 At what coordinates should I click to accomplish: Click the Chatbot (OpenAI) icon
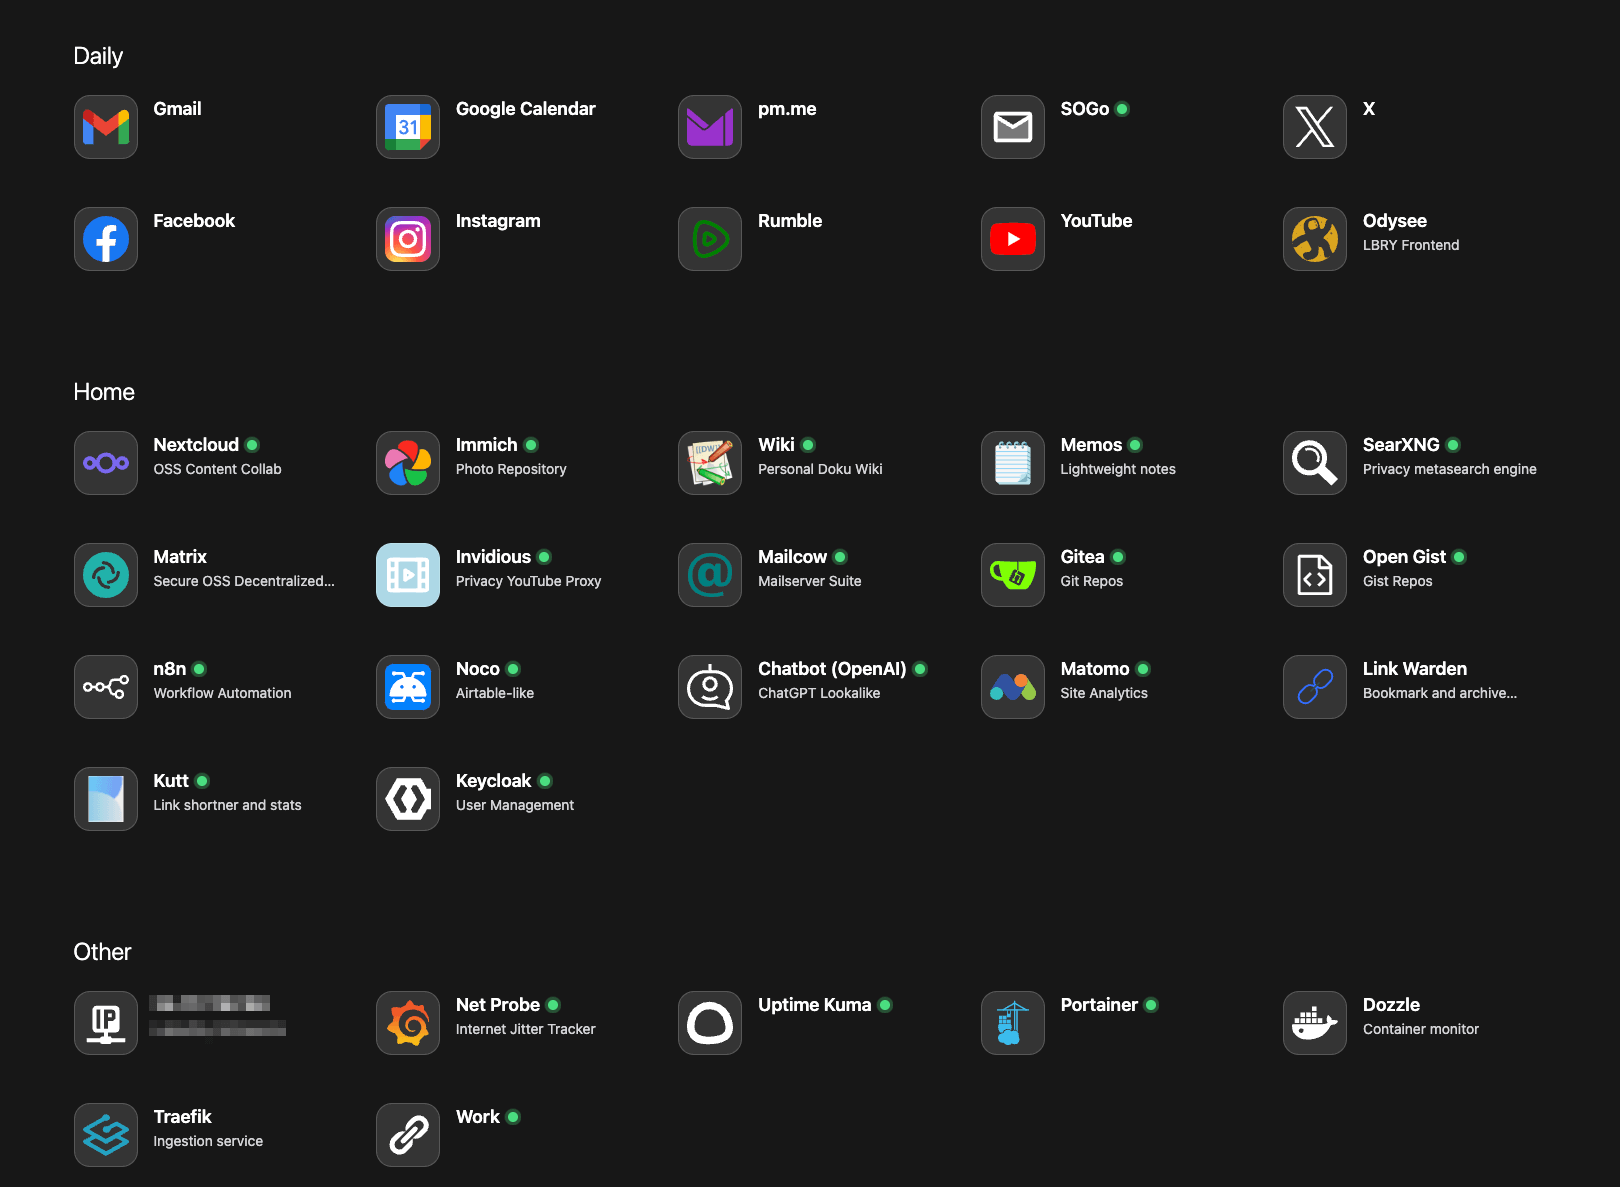pos(710,687)
